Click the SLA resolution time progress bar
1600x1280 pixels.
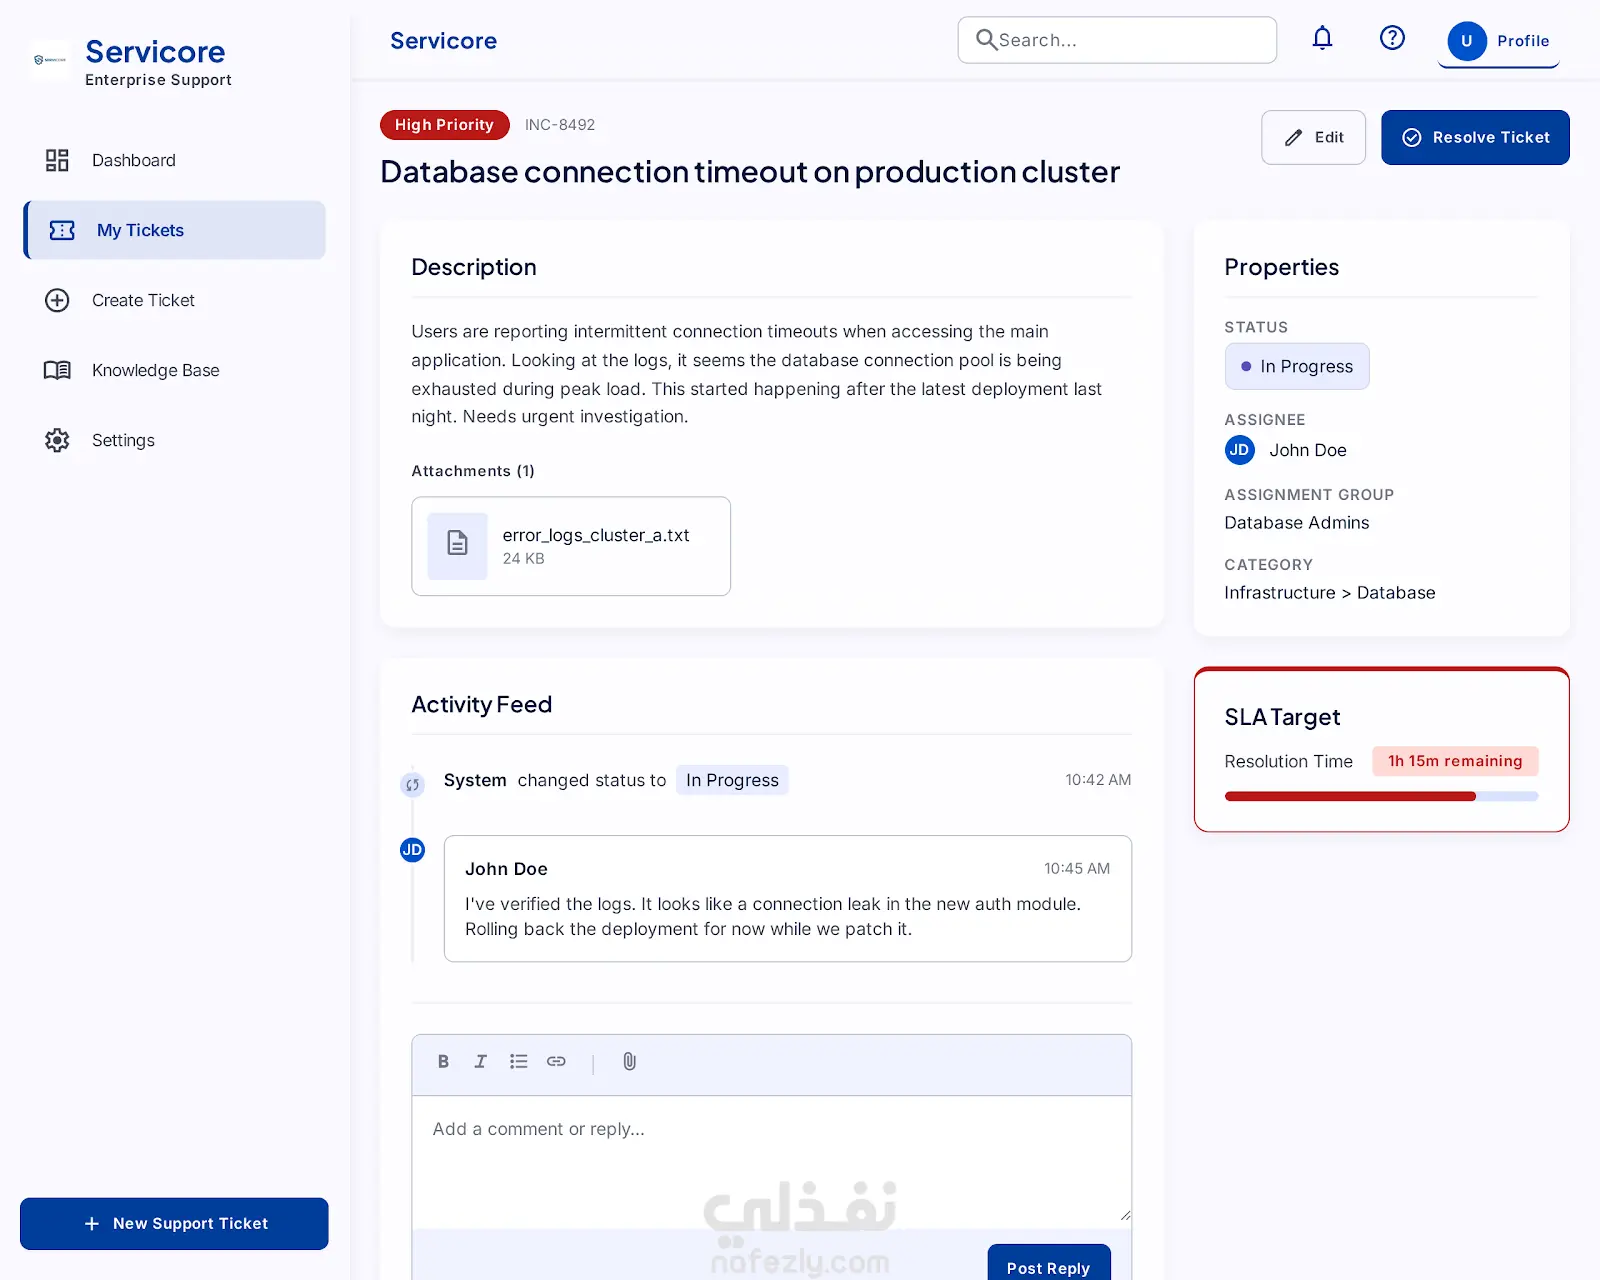[x=1382, y=797]
